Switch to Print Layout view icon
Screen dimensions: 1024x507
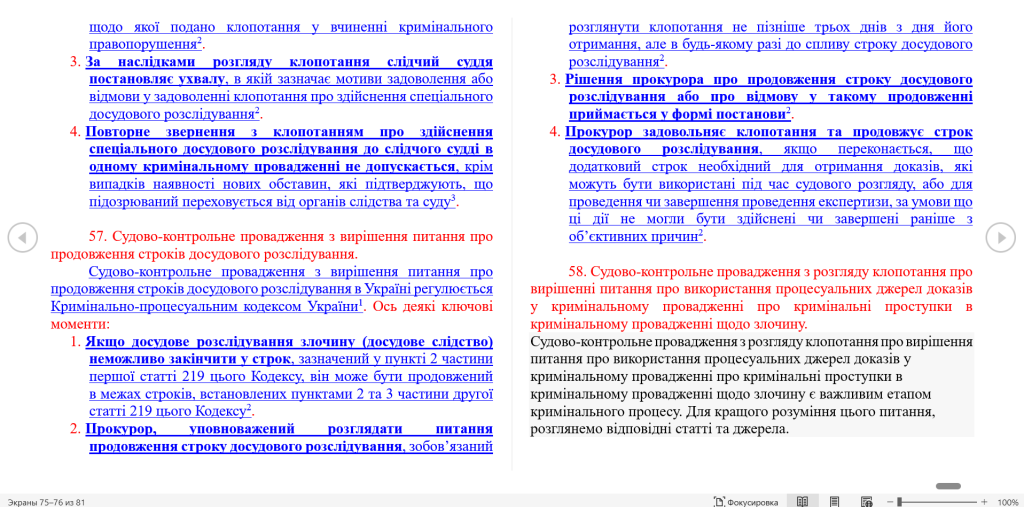point(835,501)
